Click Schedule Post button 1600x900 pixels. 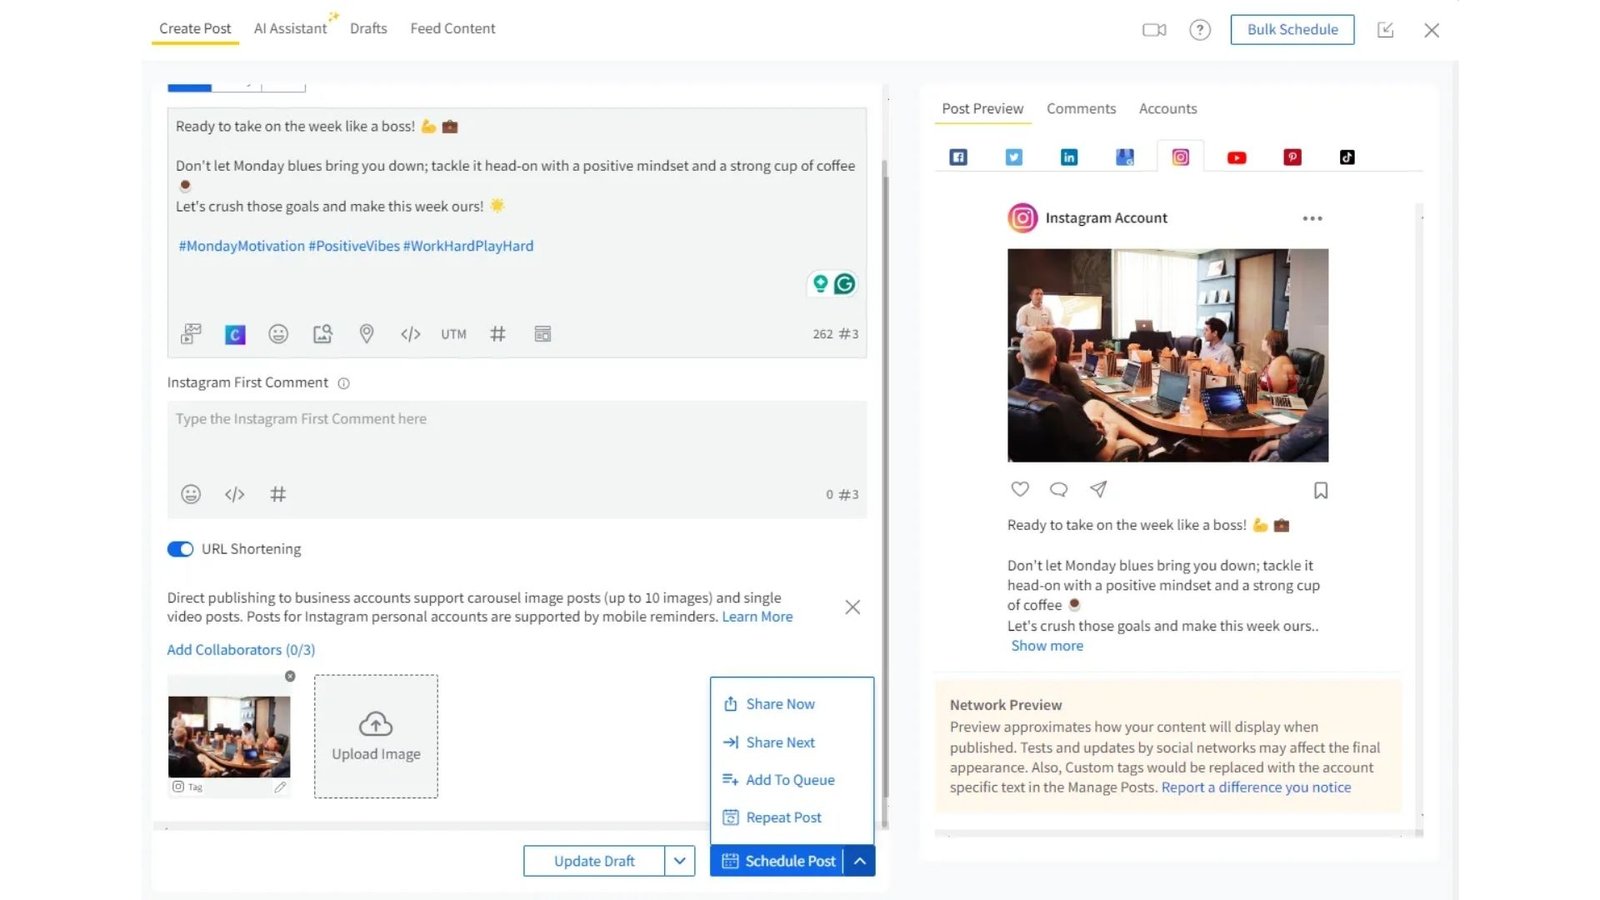[x=778, y=861]
